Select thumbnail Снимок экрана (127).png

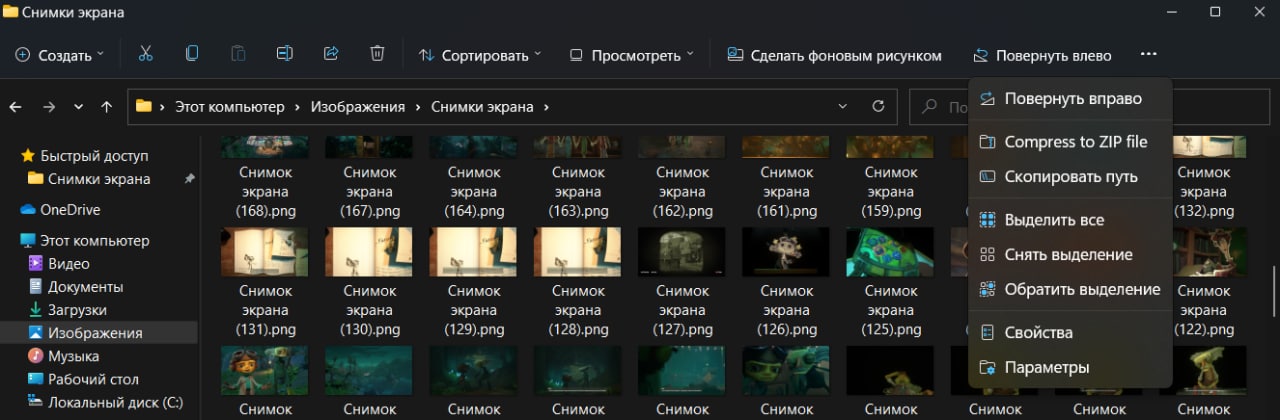682,251
